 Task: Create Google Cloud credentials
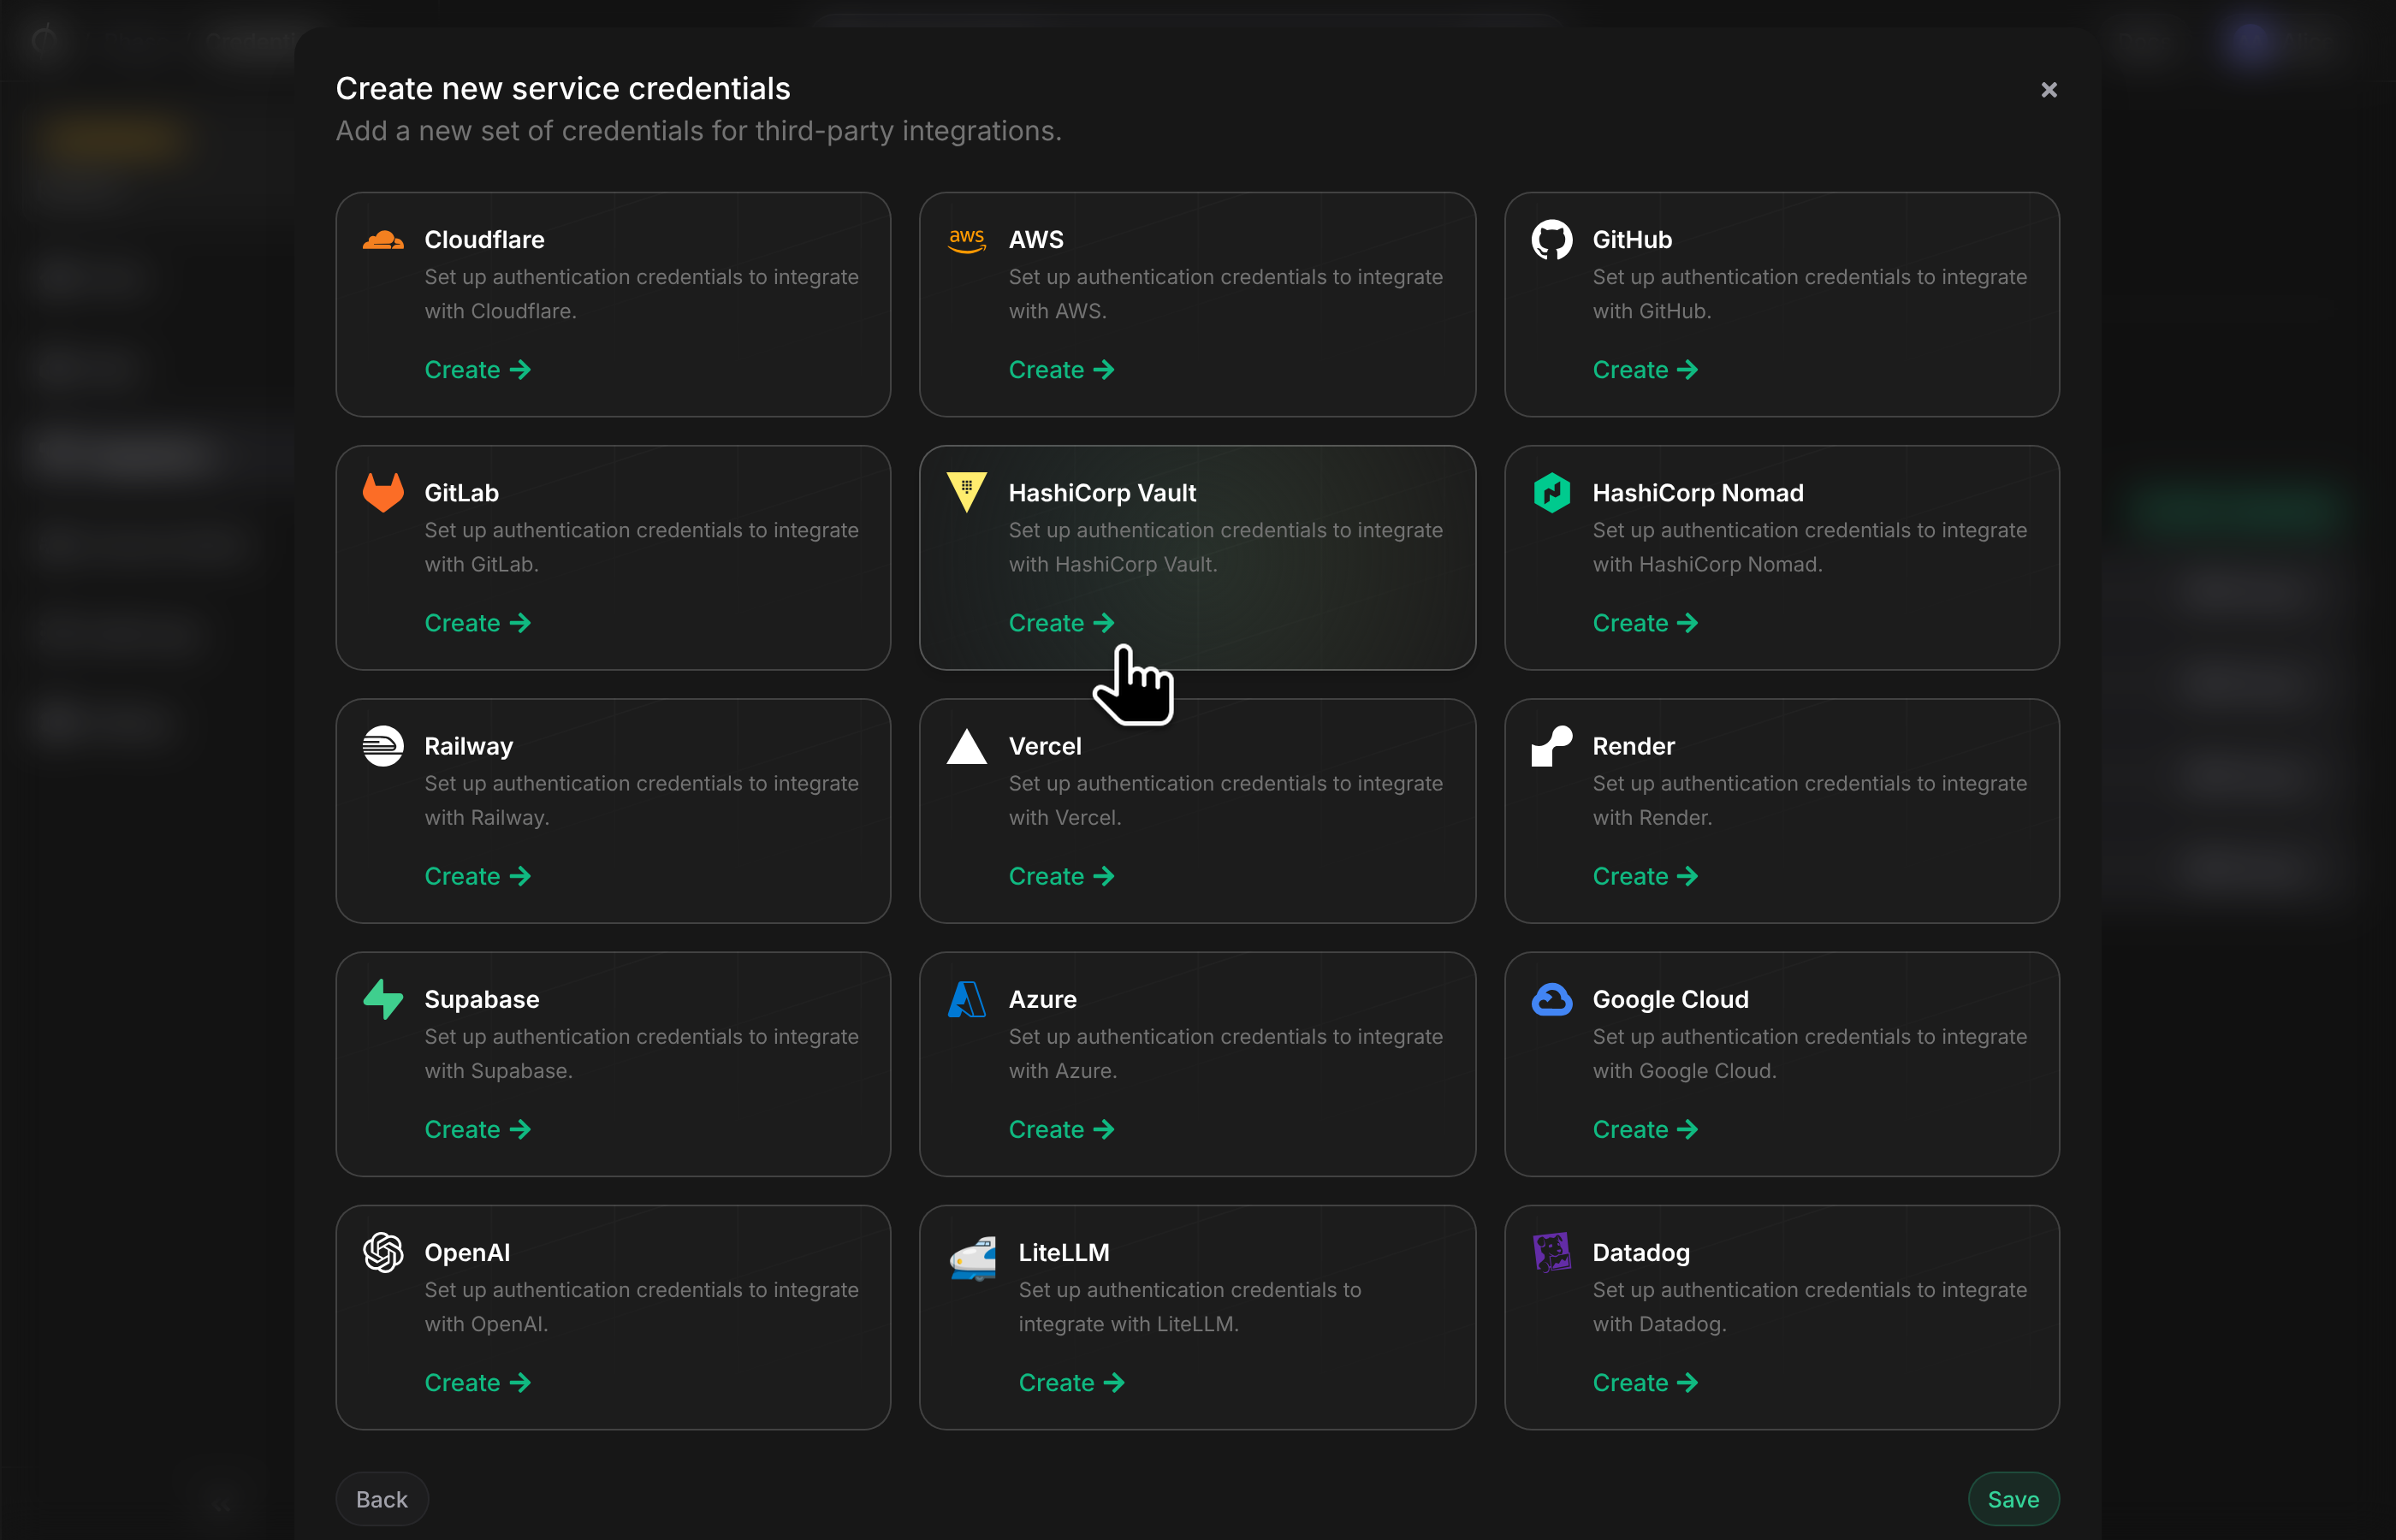pos(1645,1129)
